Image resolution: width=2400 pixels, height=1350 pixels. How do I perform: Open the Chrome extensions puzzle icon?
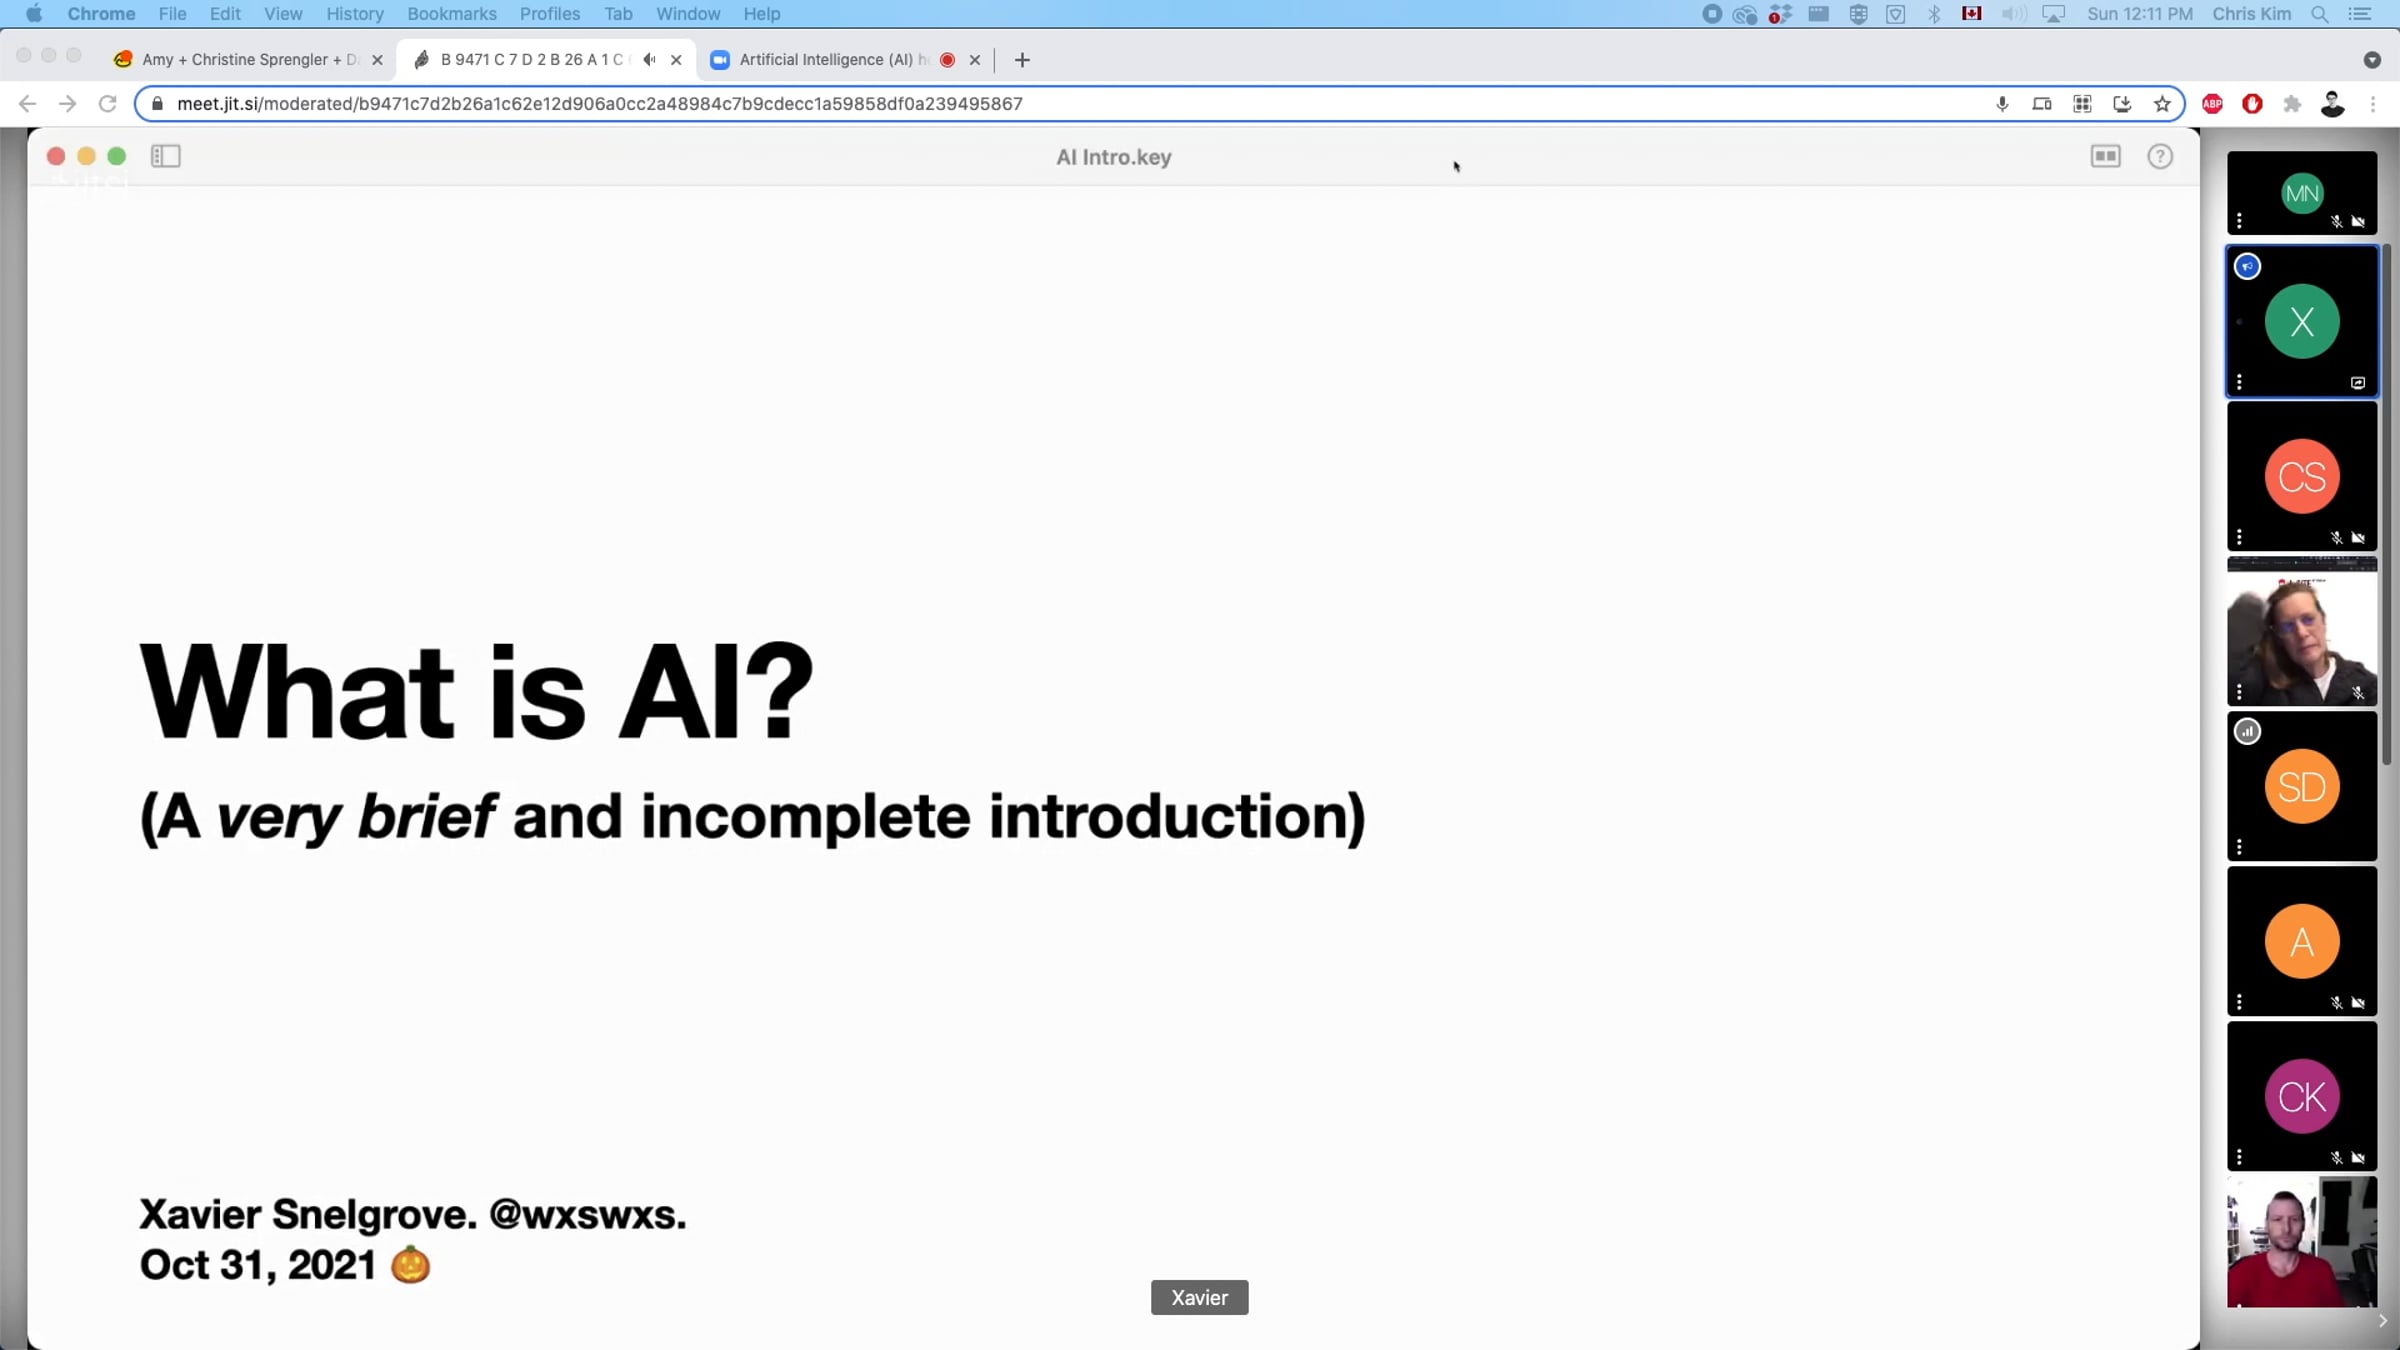[2292, 104]
